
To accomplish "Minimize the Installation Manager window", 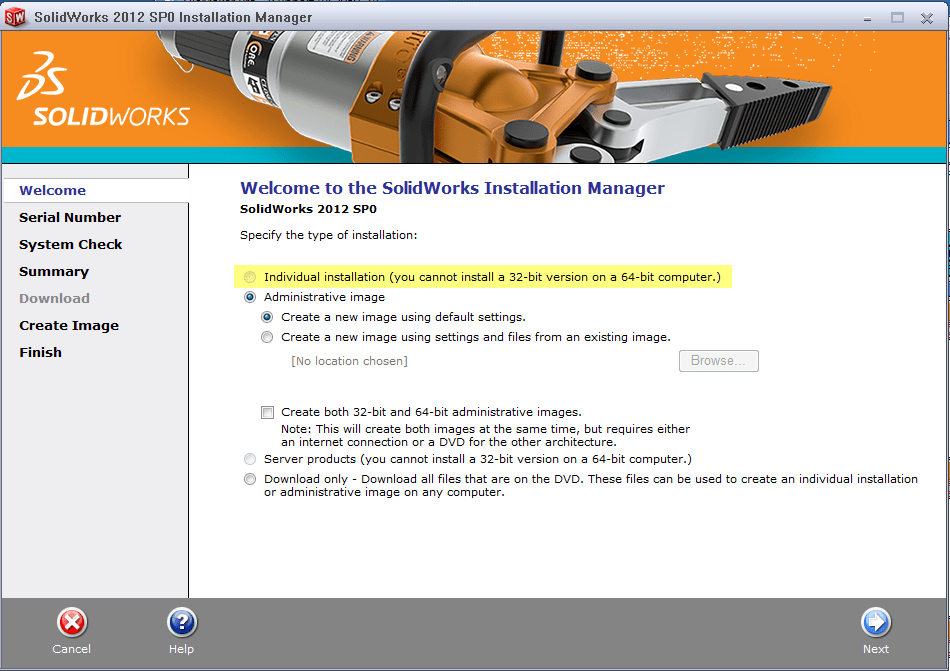I will 868,19.
